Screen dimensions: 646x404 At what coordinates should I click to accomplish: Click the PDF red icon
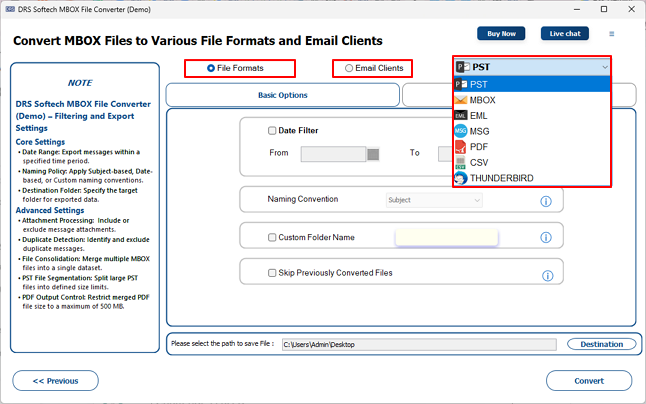[461, 147]
